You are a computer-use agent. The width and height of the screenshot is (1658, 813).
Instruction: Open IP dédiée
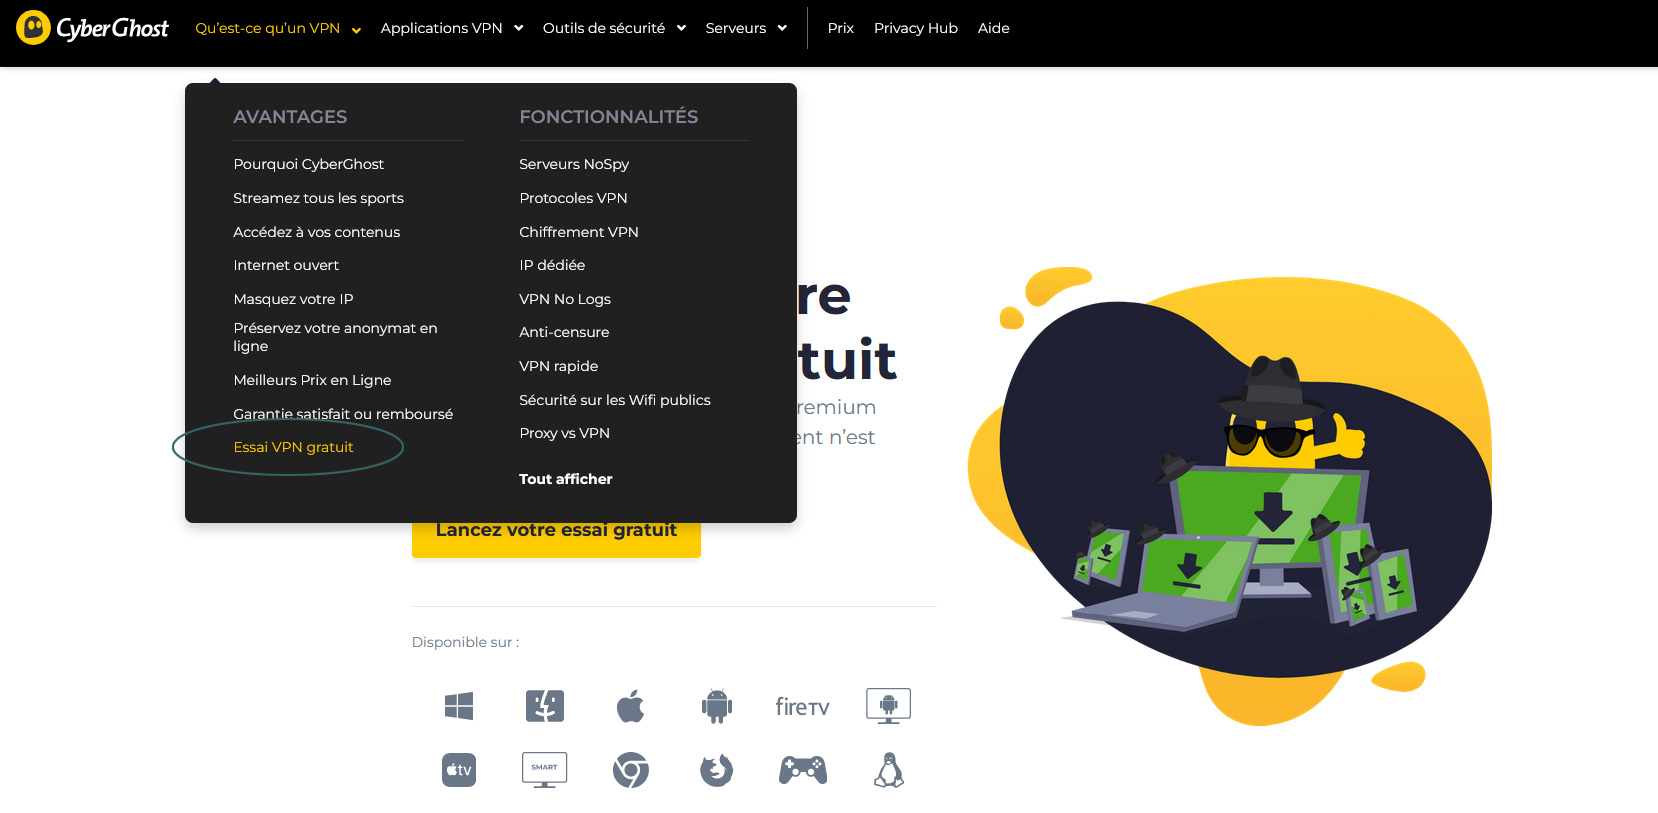[552, 265]
